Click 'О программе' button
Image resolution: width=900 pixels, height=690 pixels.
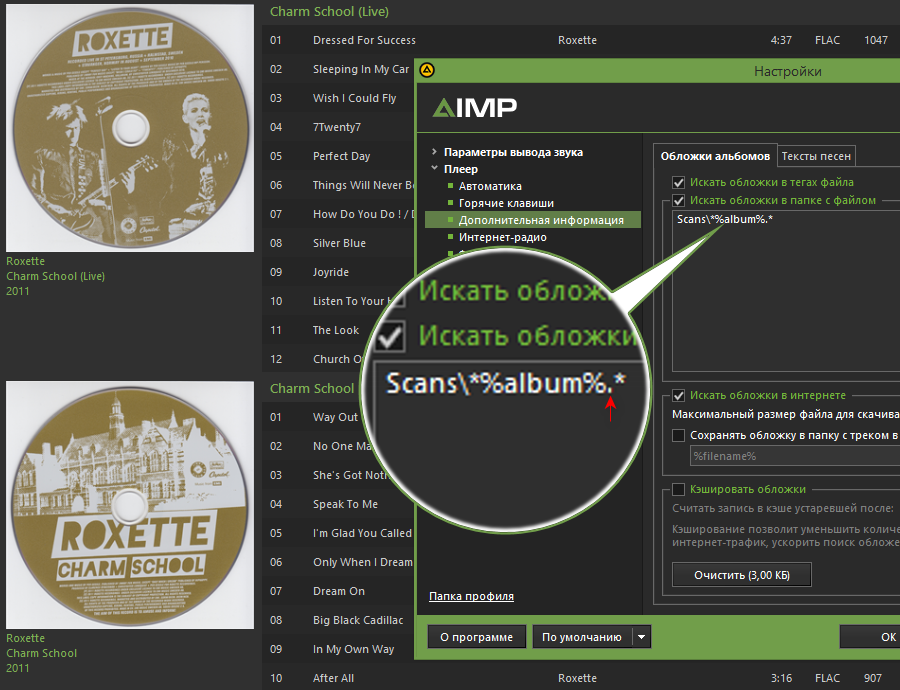(476, 637)
